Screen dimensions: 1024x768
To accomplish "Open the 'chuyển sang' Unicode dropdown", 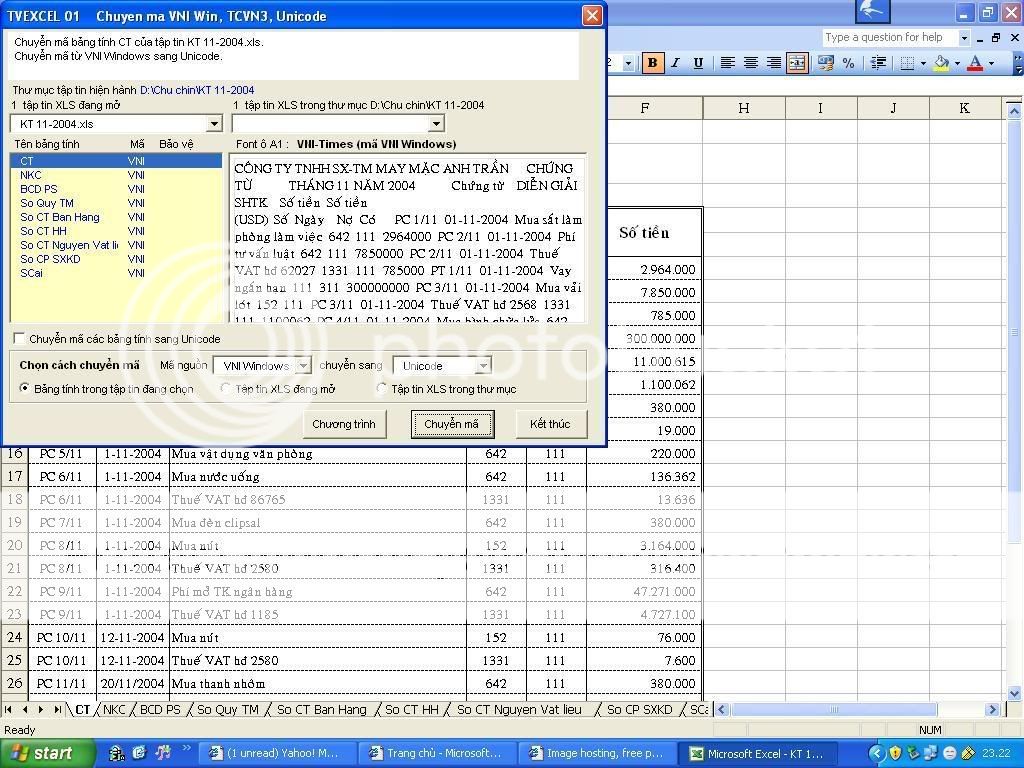I will point(482,366).
